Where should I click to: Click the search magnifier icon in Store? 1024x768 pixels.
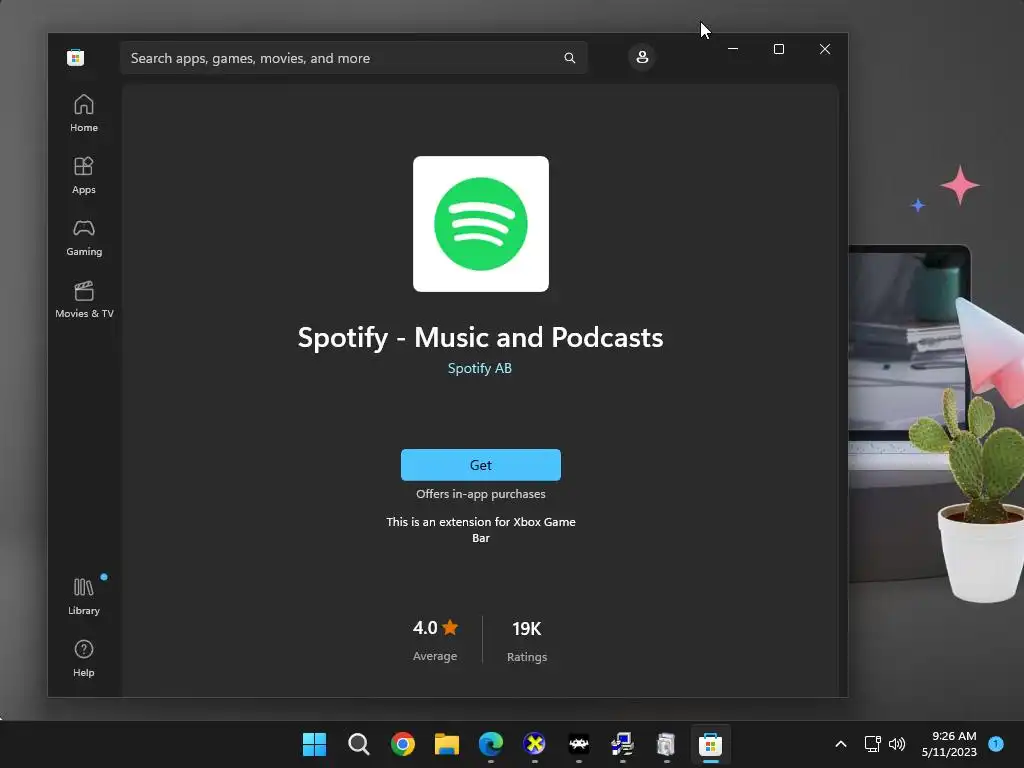pyautogui.click(x=569, y=58)
